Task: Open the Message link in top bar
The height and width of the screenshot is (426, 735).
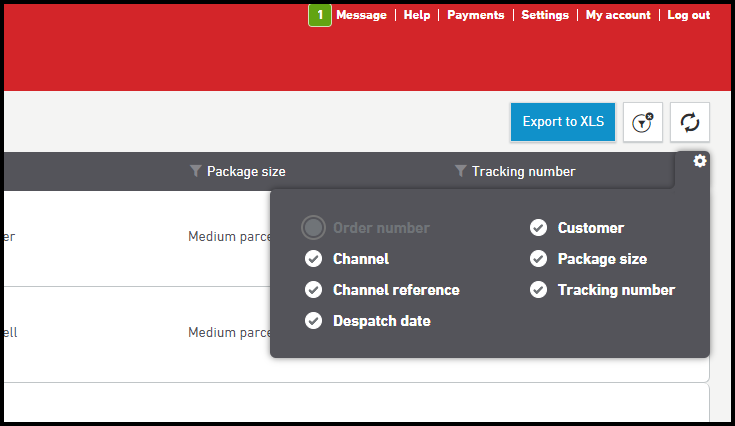Action: click(361, 15)
